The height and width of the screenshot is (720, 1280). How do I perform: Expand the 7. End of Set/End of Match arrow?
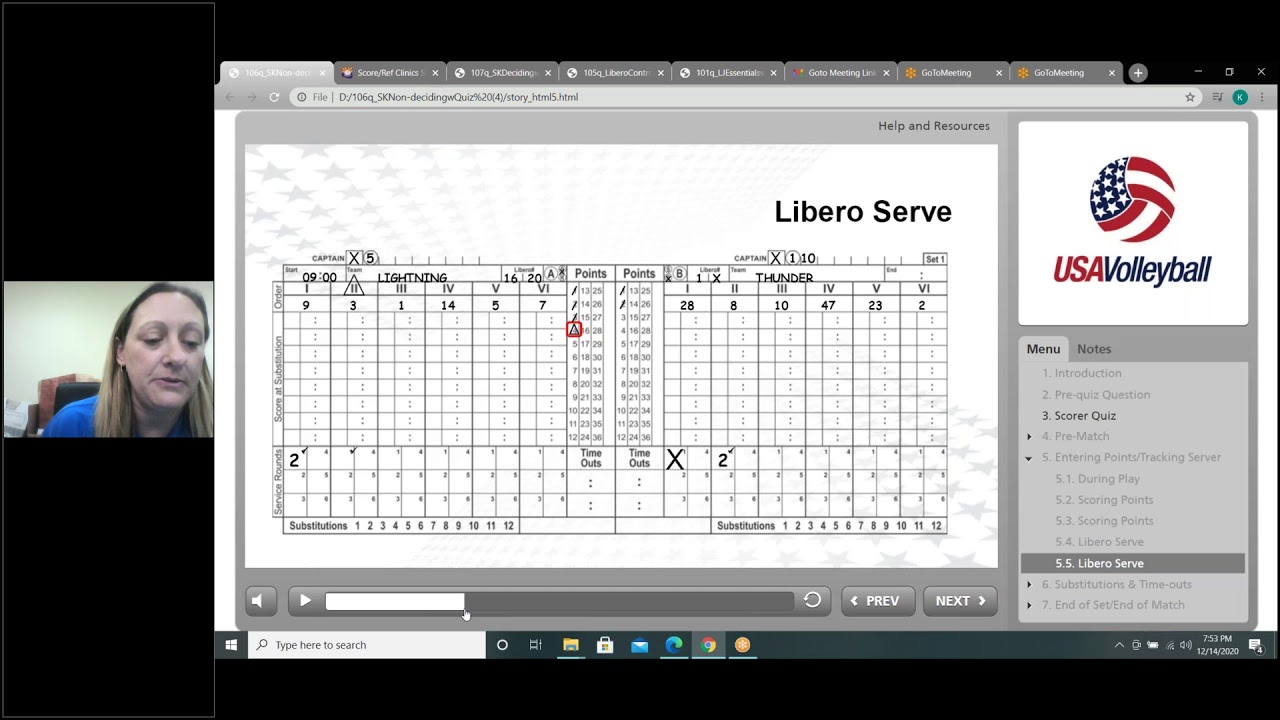[x=1029, y=606]
